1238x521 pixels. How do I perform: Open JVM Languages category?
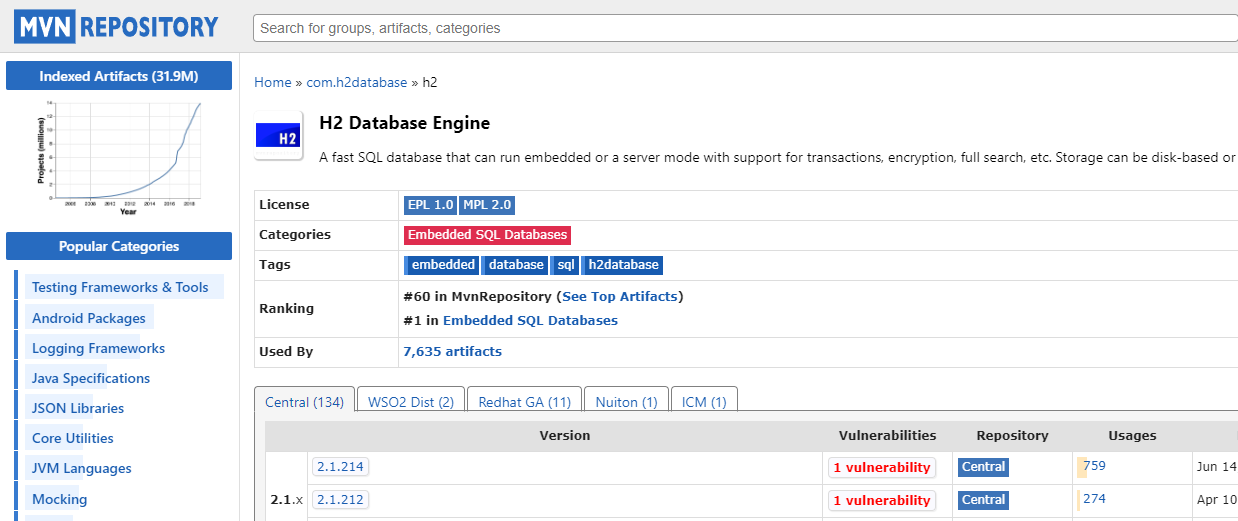tap(82, 468)
